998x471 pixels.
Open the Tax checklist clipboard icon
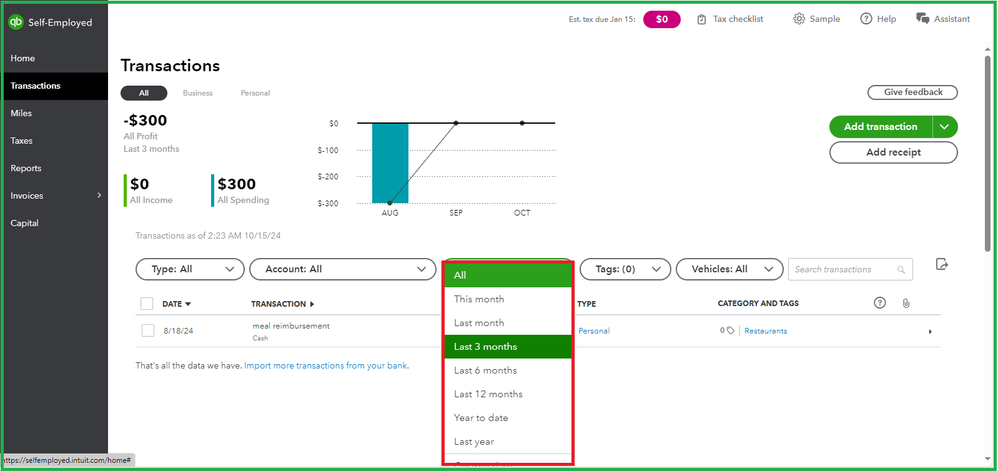click(701, 19)
